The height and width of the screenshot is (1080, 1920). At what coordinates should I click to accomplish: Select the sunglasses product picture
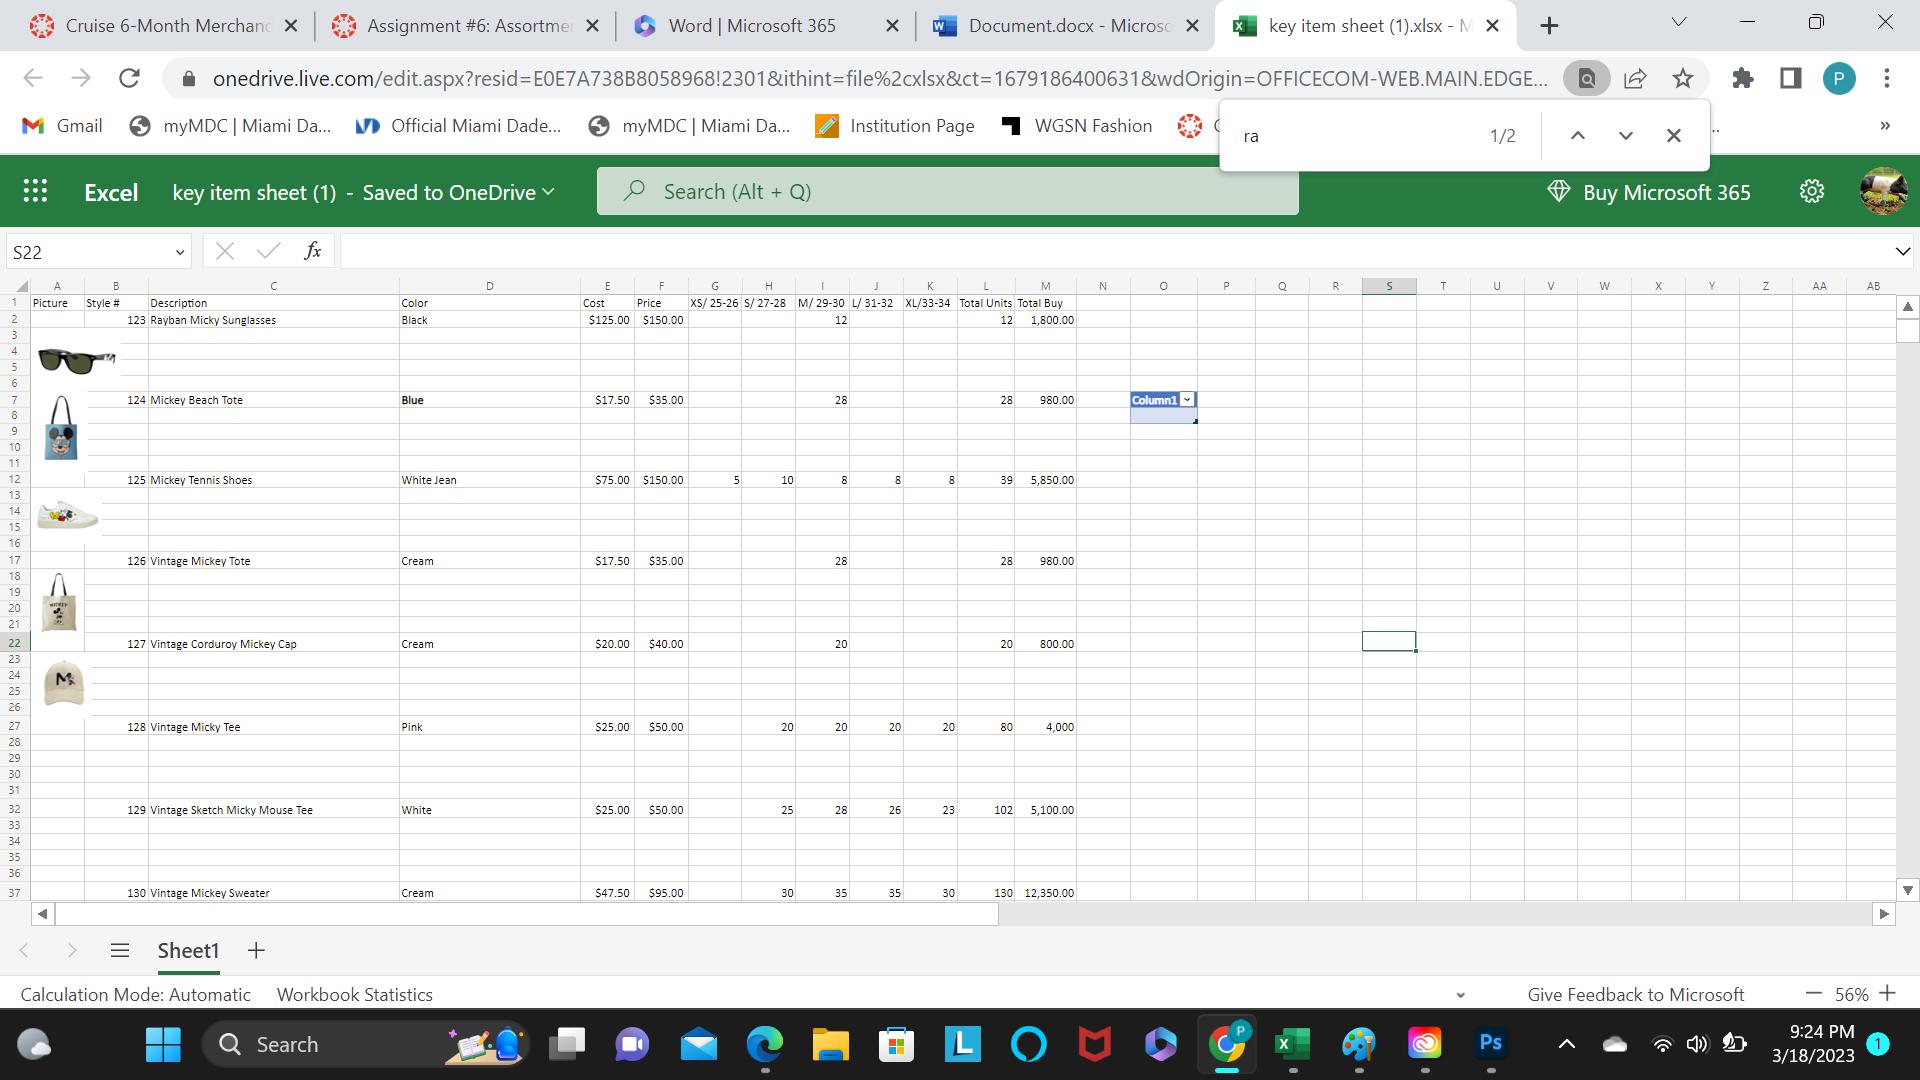coord(76,360)
